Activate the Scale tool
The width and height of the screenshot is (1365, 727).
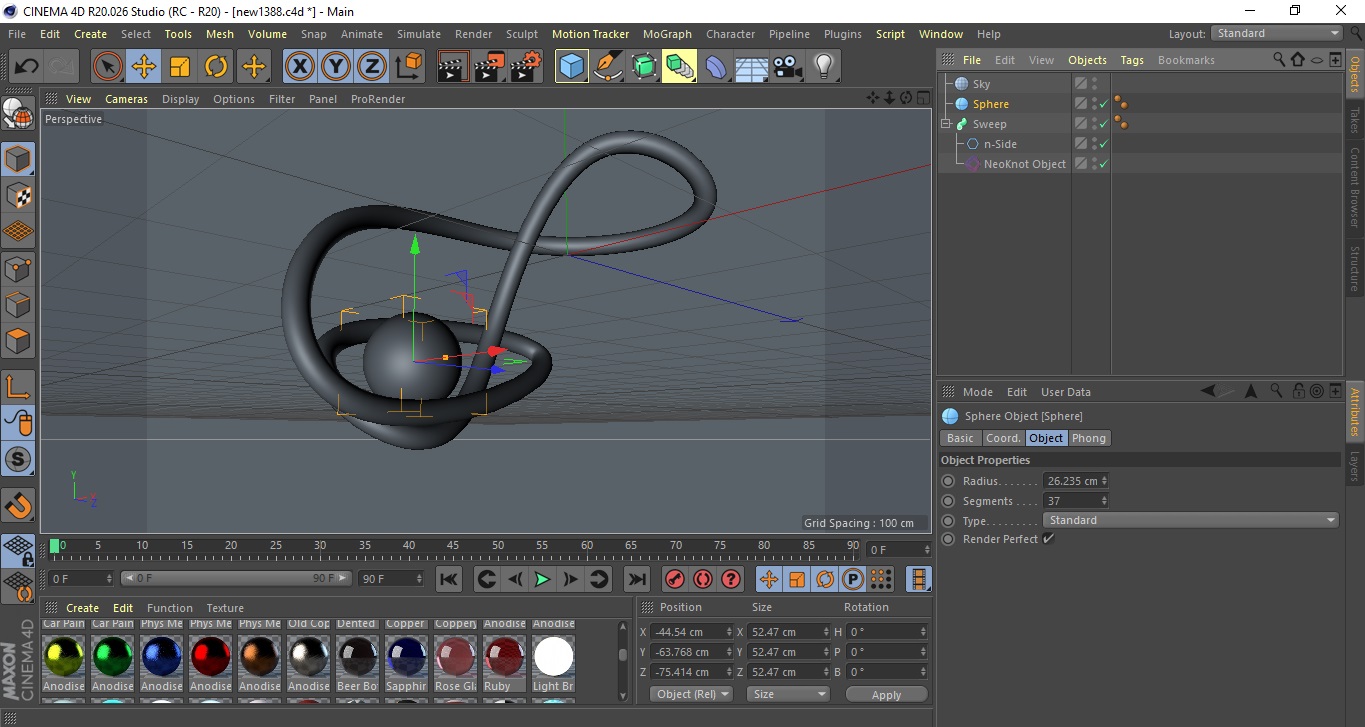[x=180, y=67]
